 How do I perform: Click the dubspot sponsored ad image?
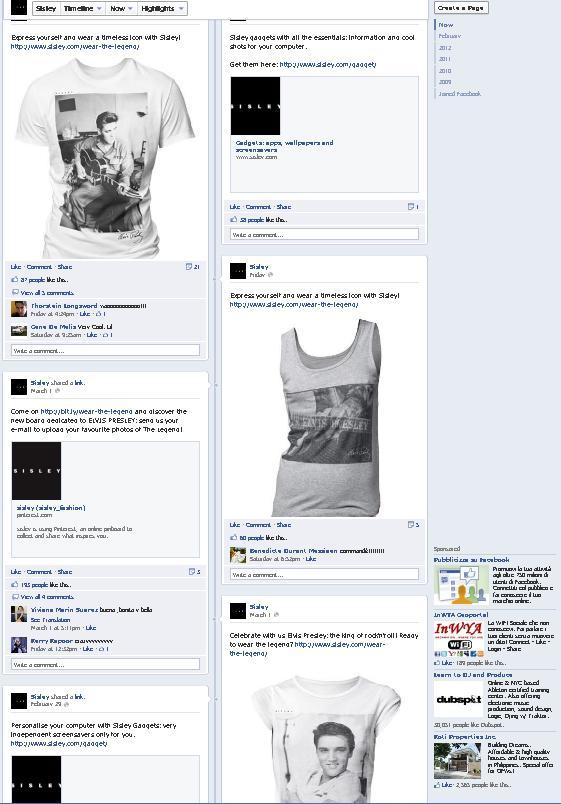(x=458, y=699)
